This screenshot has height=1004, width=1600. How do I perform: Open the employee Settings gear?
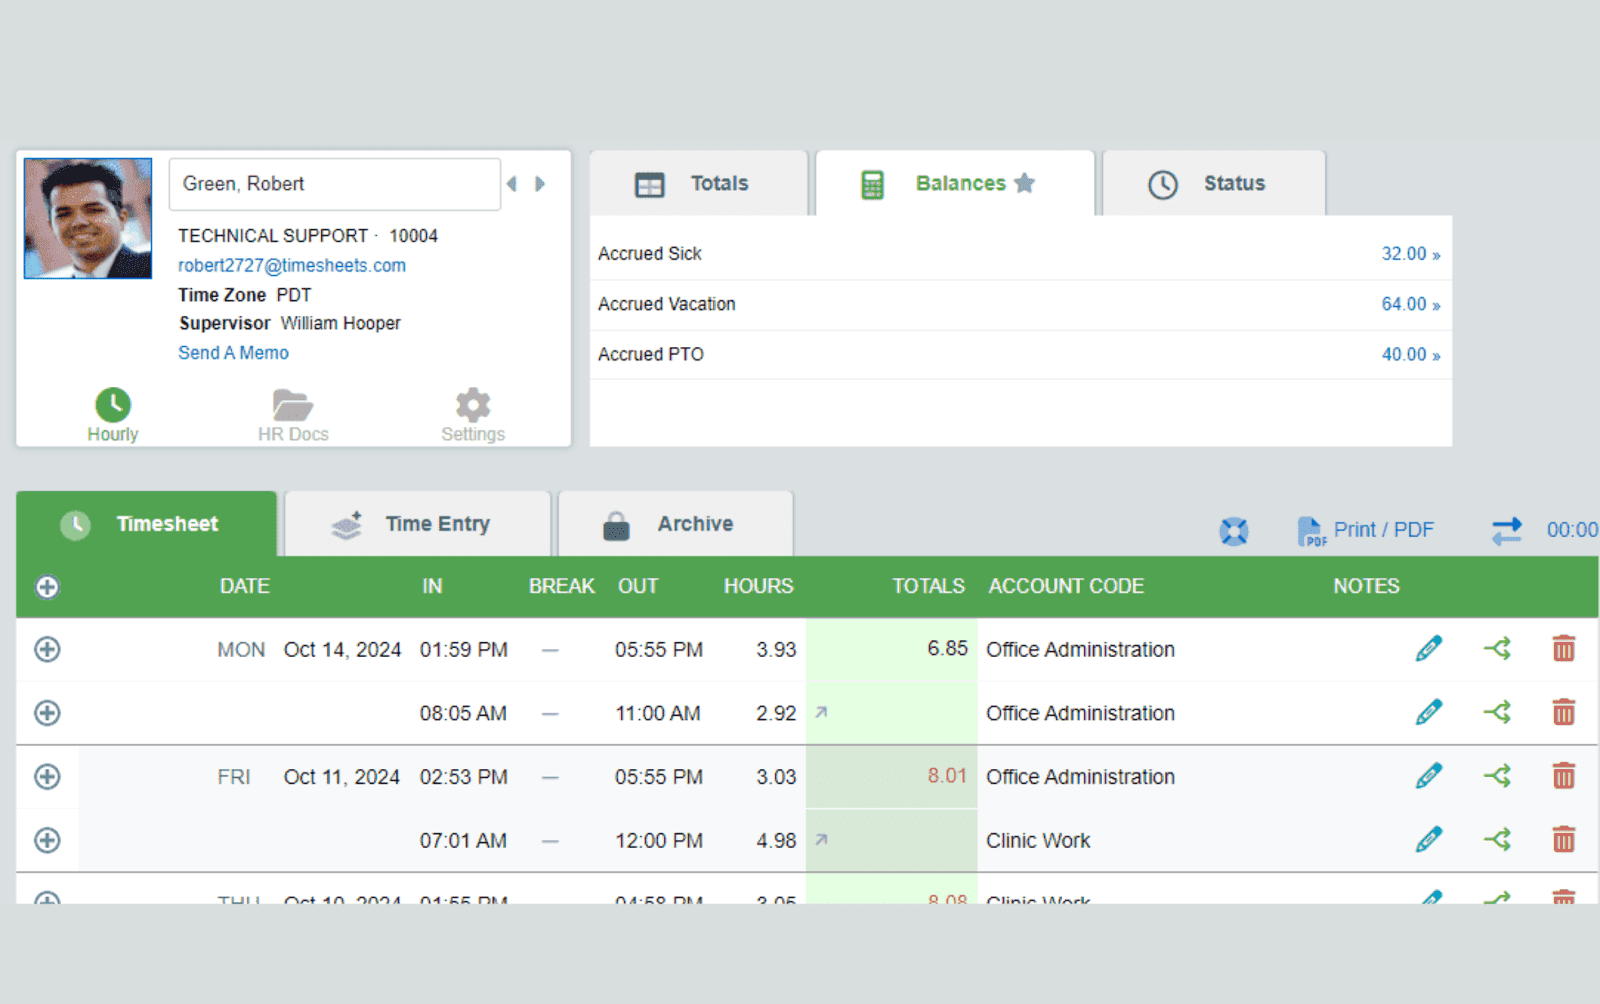472,412
